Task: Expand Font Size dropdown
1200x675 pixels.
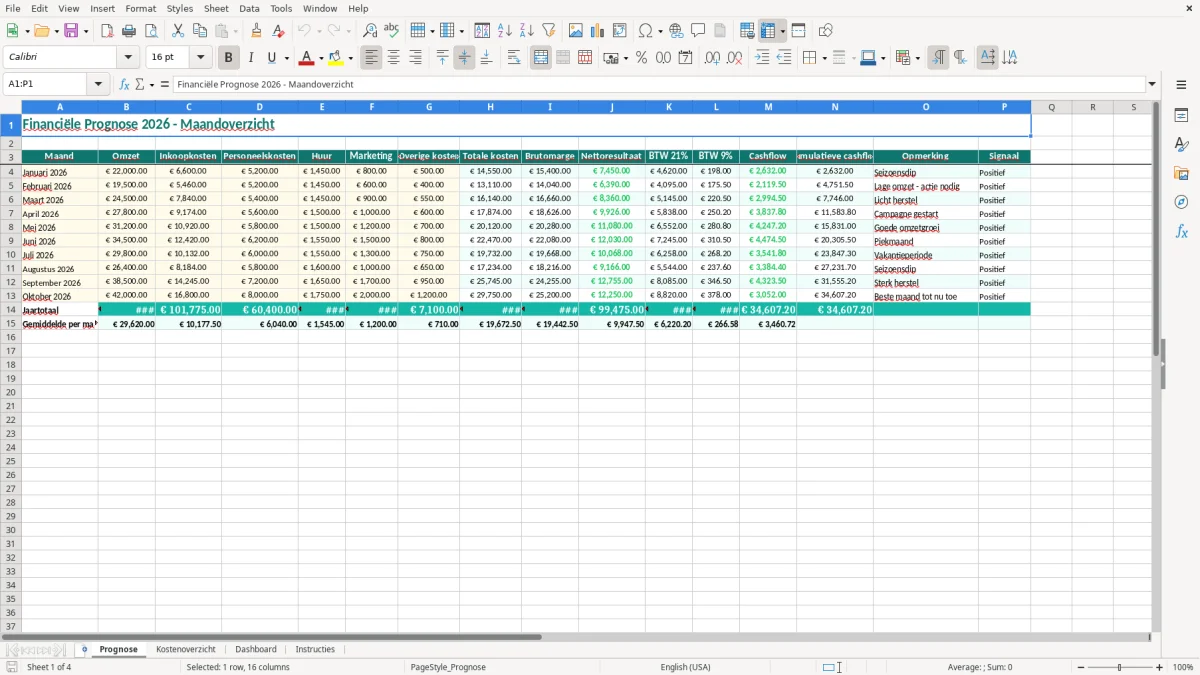Action: [200, 58]
